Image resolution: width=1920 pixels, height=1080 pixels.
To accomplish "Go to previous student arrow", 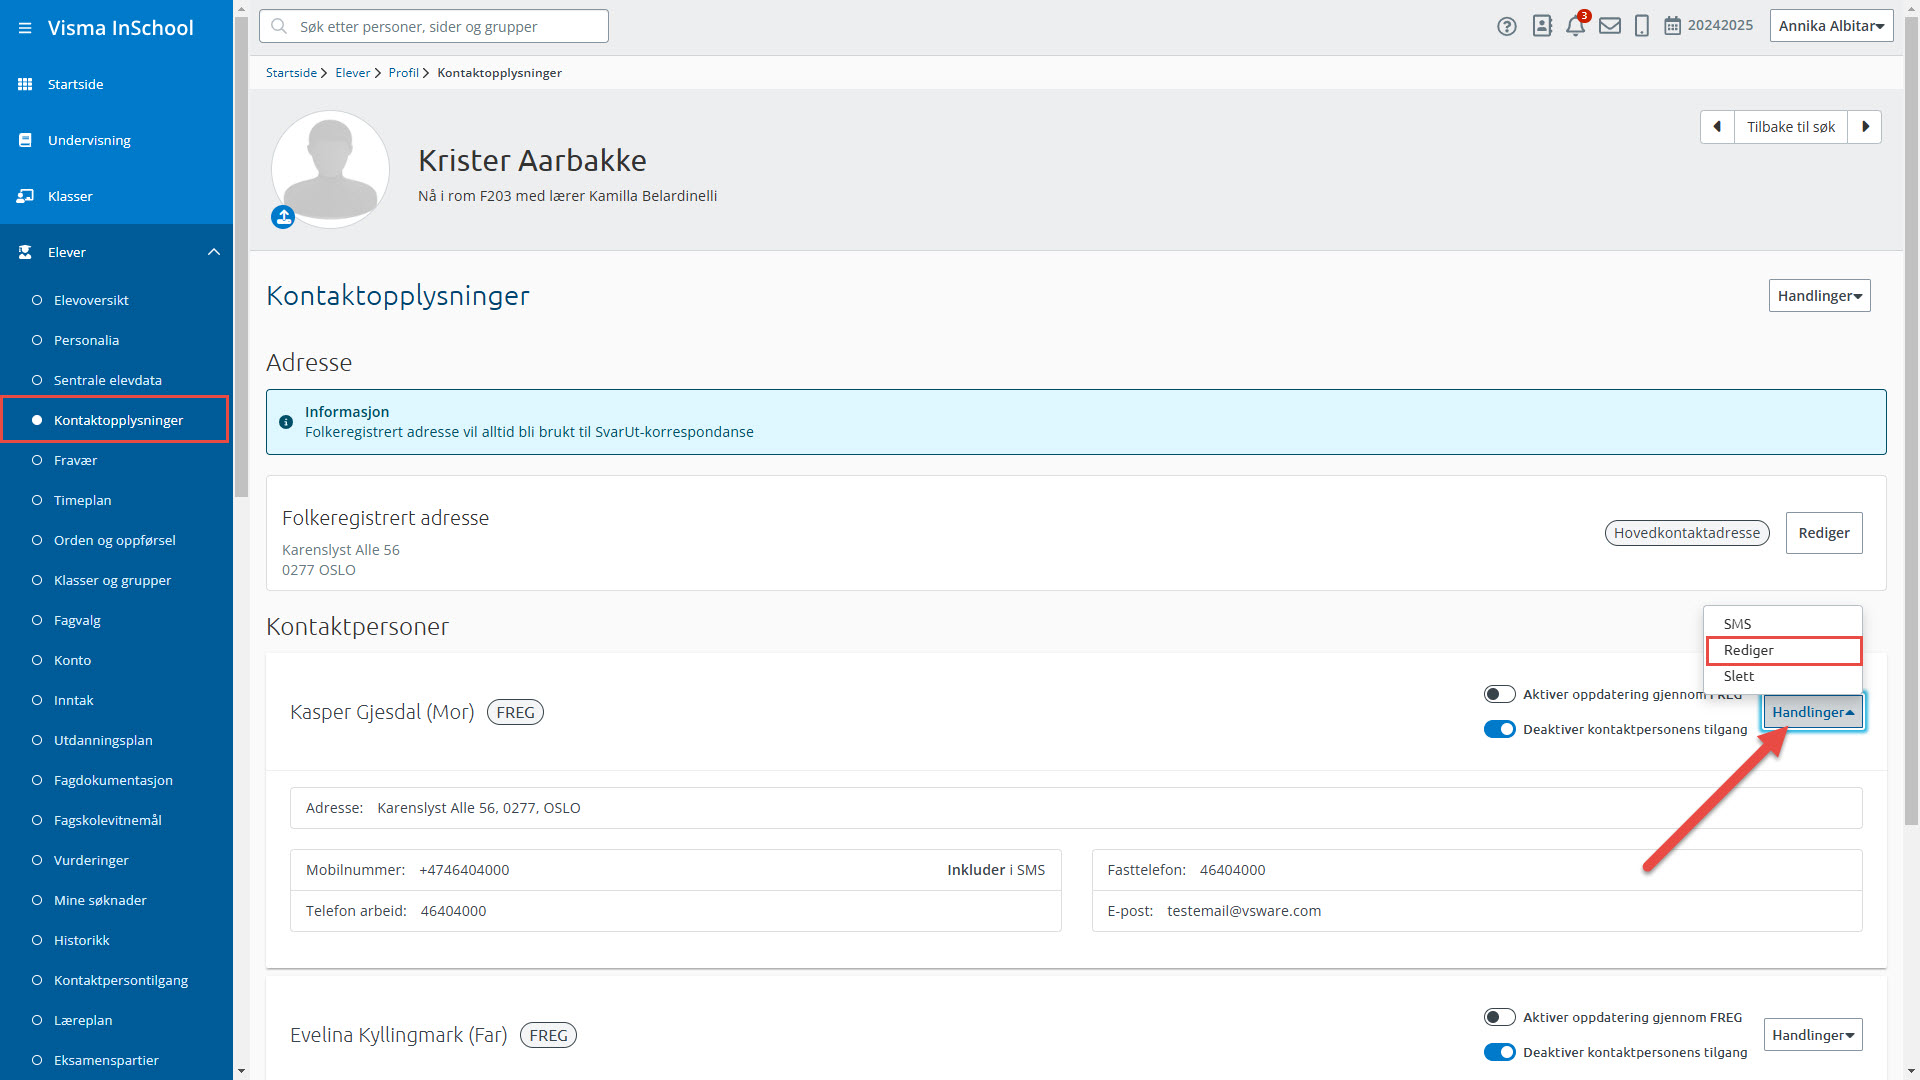I will click(x=1717, y=127).
